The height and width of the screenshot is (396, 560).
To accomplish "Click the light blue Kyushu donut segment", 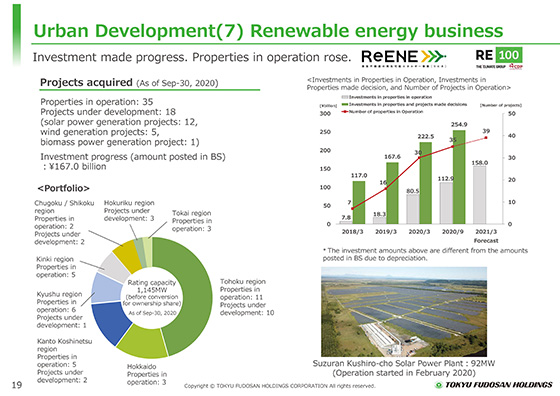I will pos(106,289).
